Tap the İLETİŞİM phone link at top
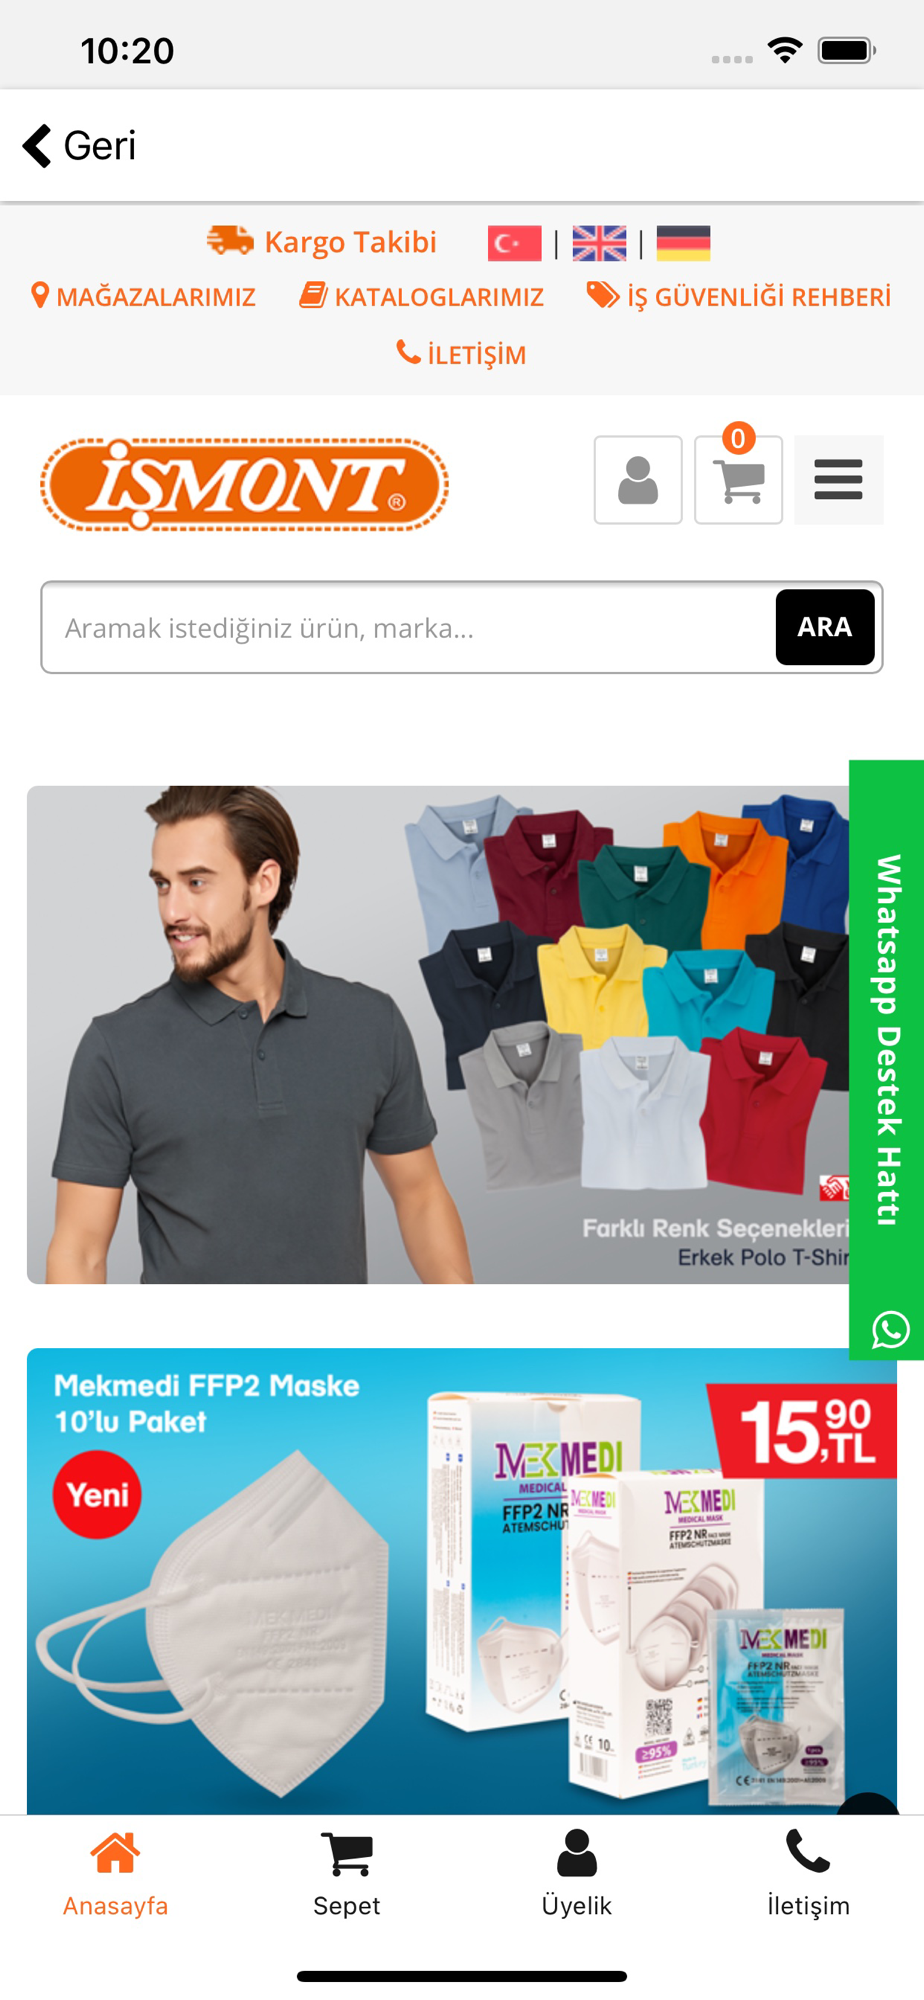 (x=461, y=354)
